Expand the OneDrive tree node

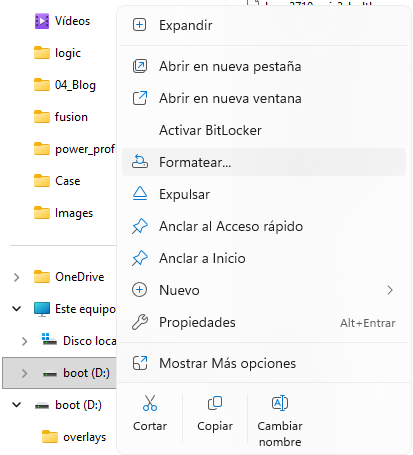(16, 277)
